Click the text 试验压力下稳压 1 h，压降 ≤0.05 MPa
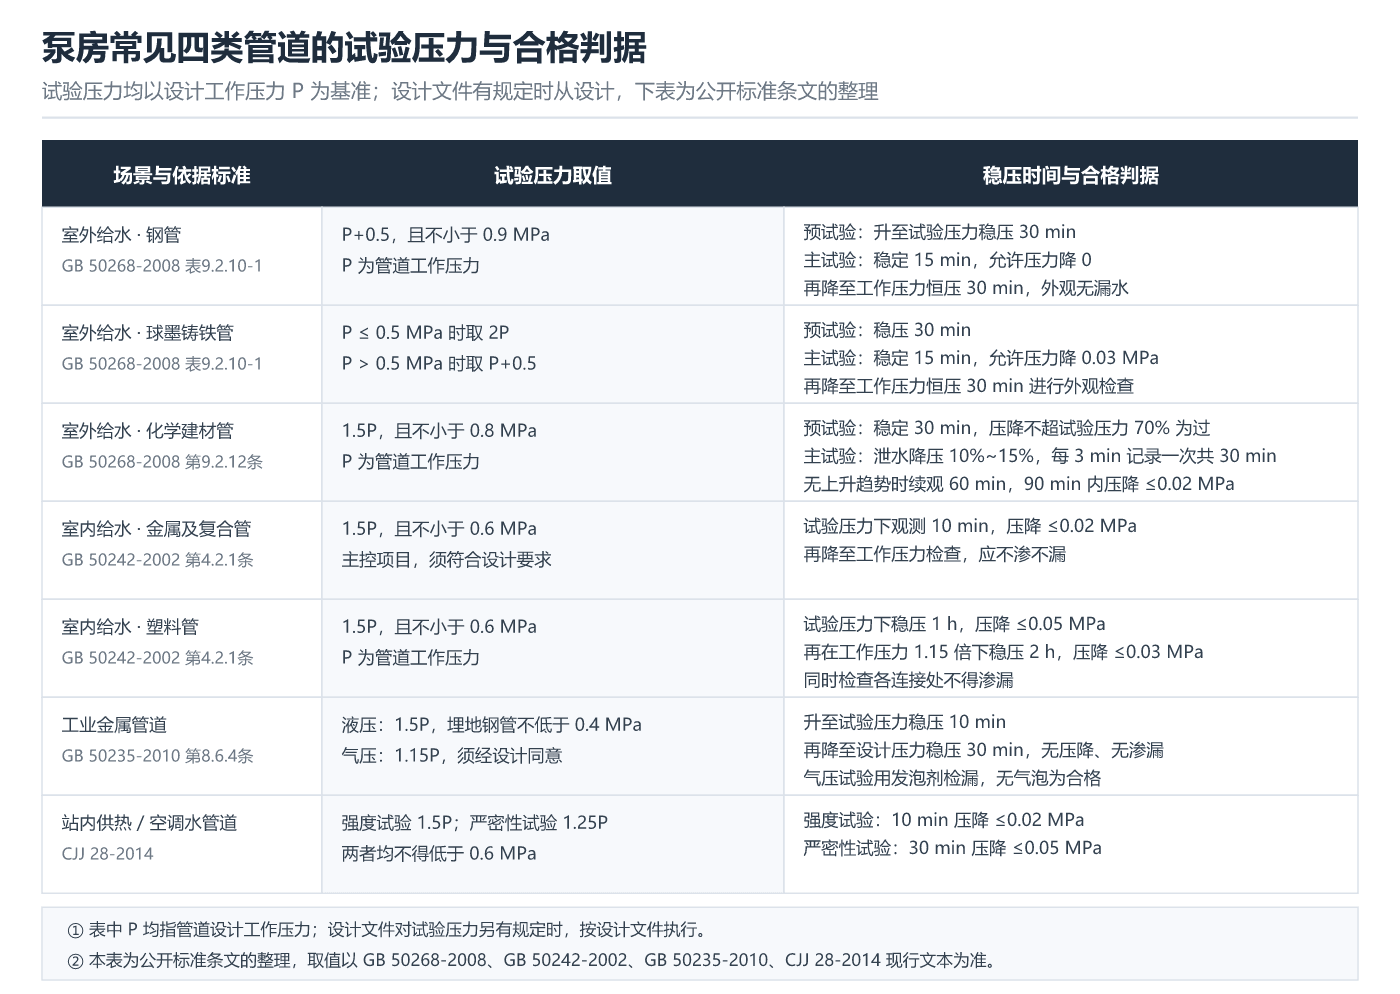 point(955,624)
